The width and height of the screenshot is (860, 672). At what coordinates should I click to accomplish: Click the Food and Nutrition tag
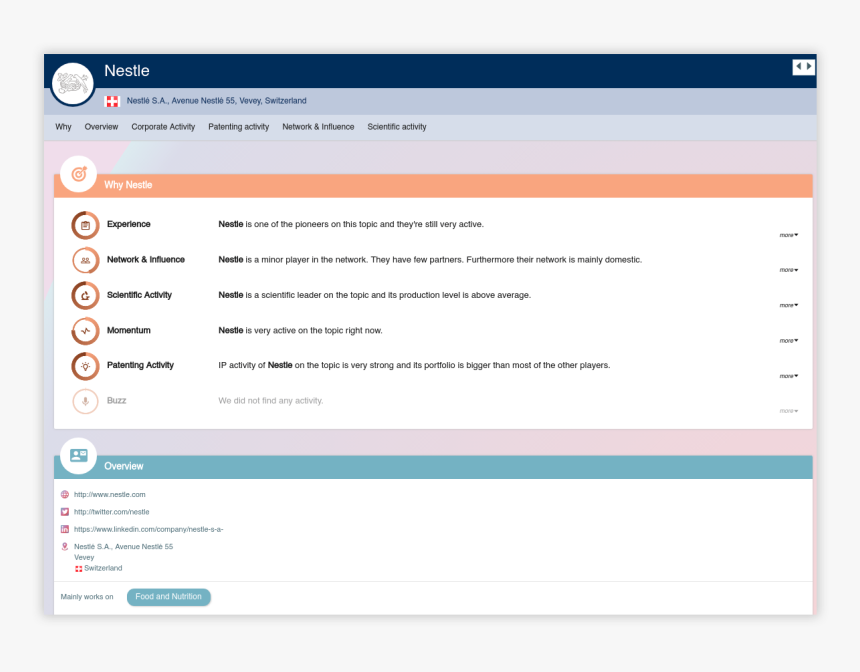(168, 597)
